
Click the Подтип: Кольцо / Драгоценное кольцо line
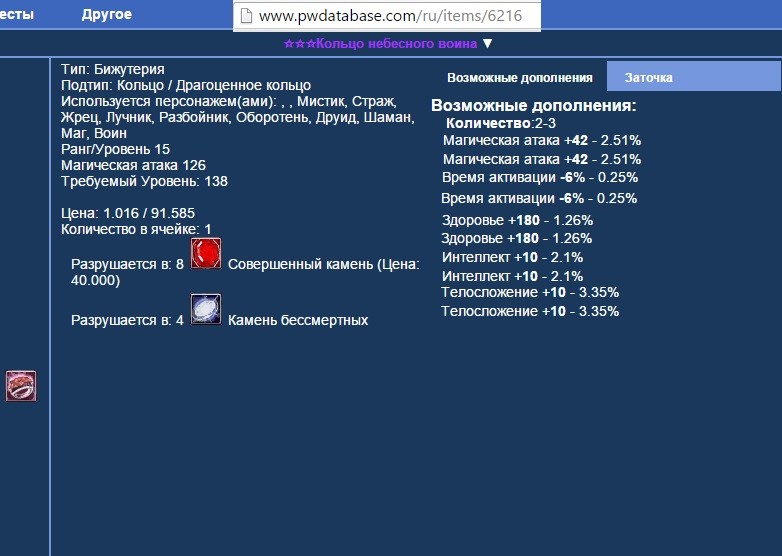186,85
